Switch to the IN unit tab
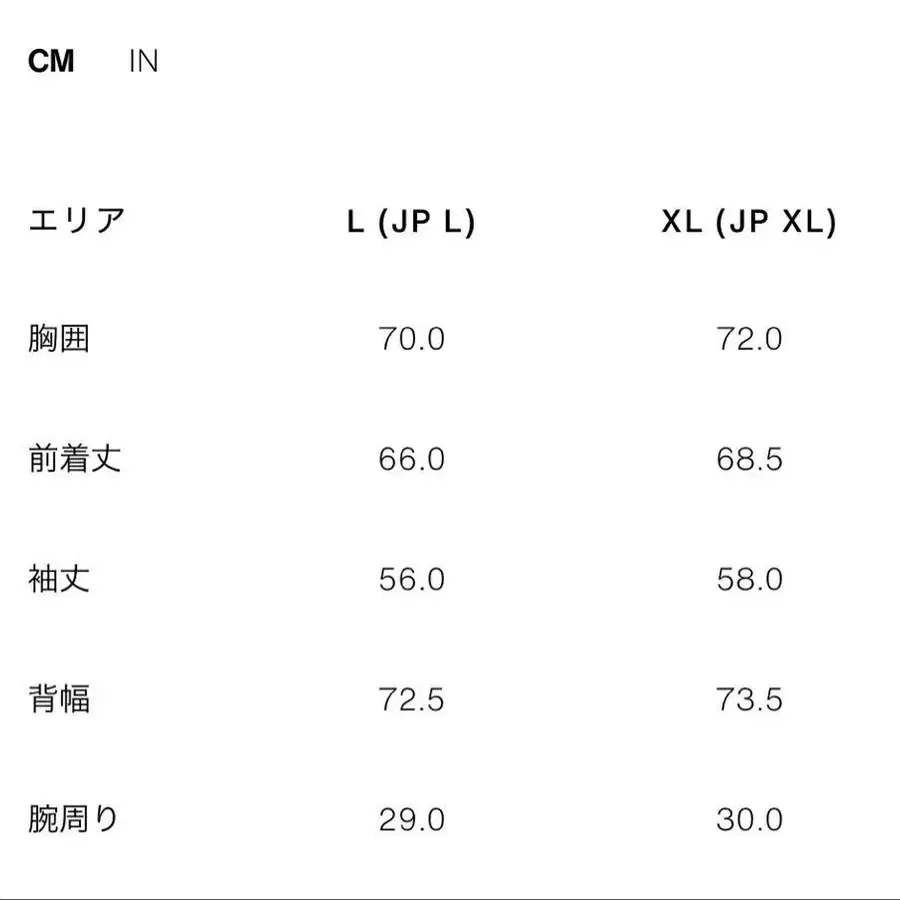 click(143, 62)
